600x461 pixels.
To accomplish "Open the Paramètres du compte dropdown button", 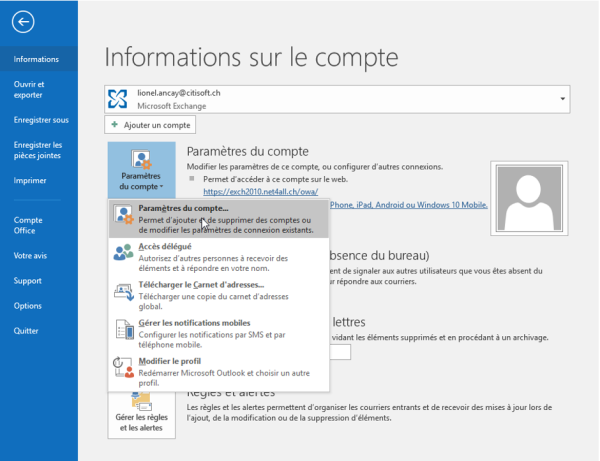I will point(142,169).
